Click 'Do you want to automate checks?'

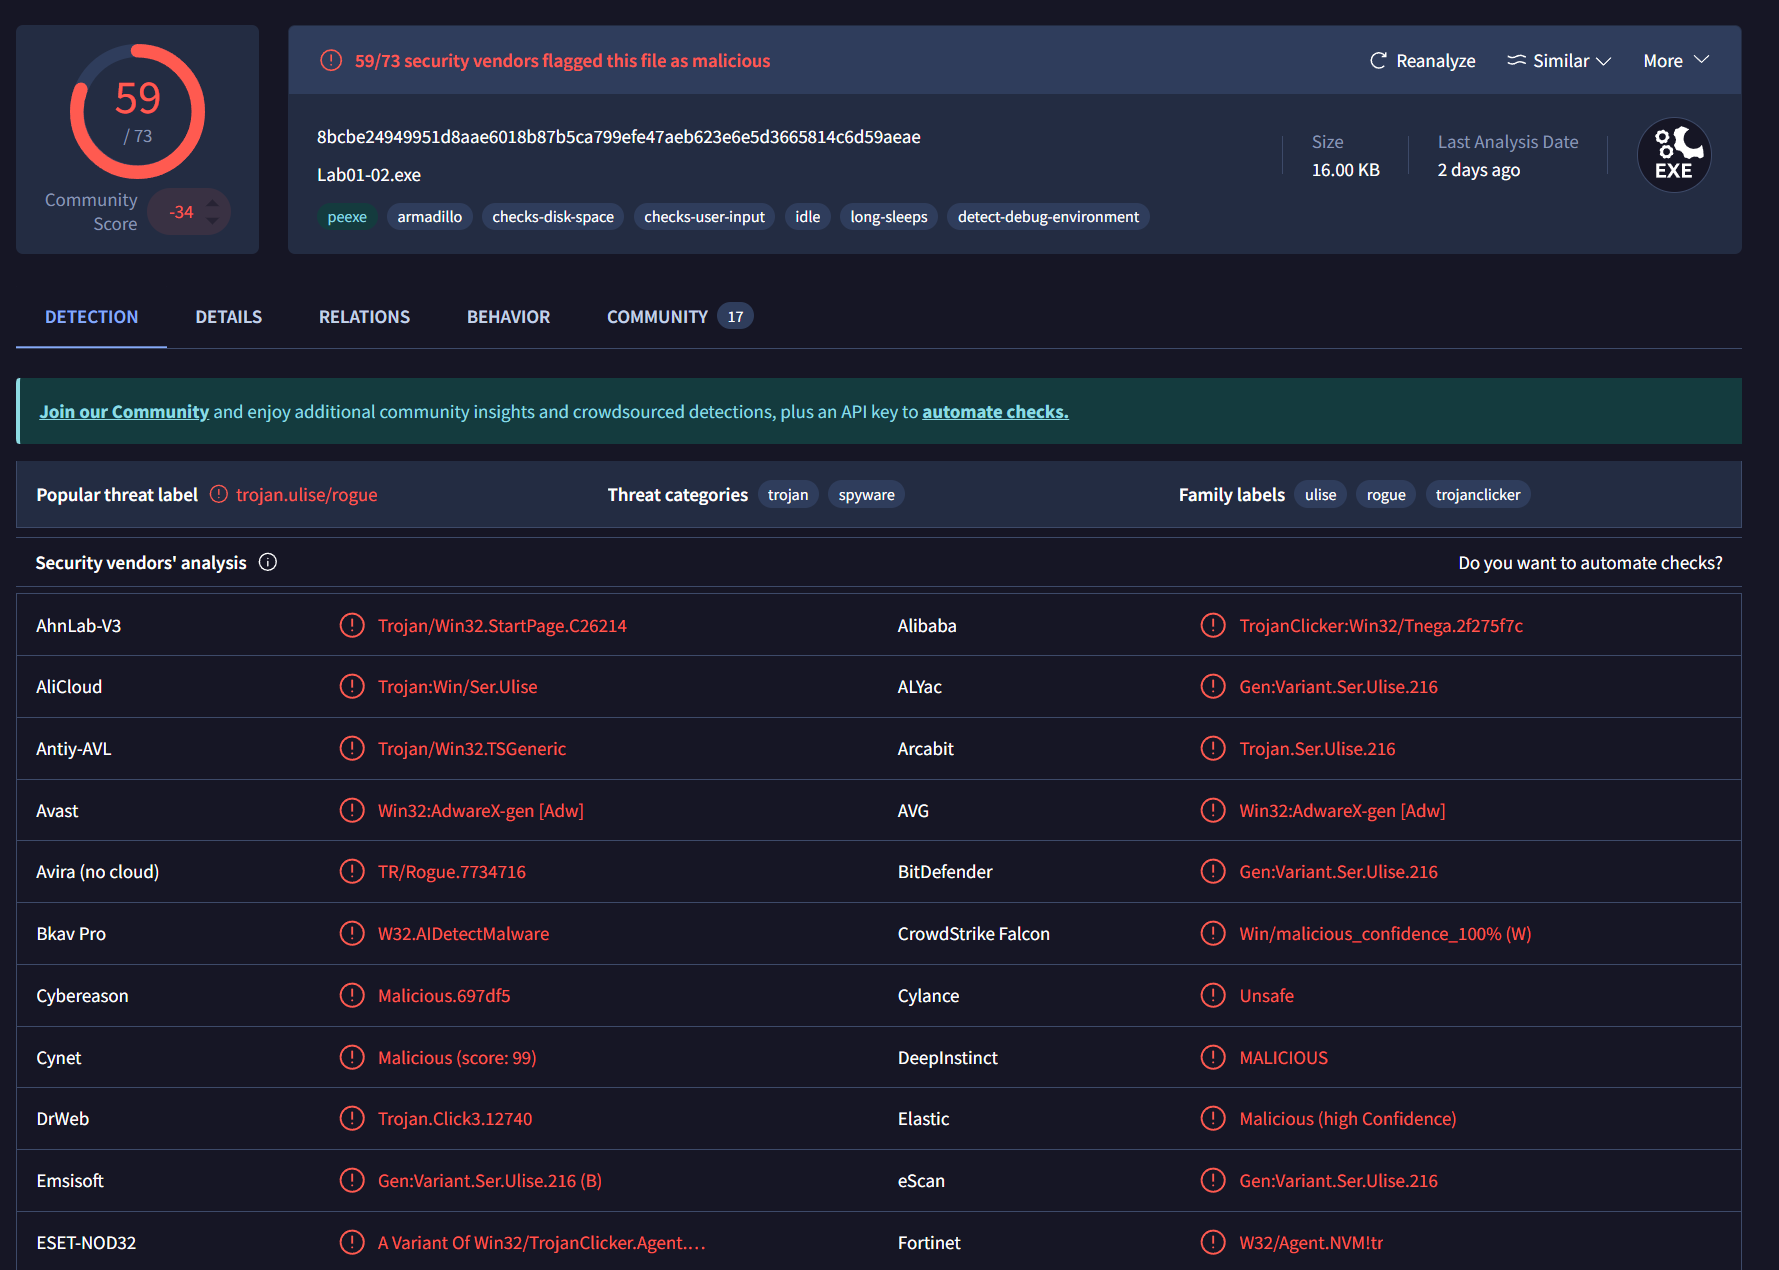pyautogui.click(x=1590, y=563)
